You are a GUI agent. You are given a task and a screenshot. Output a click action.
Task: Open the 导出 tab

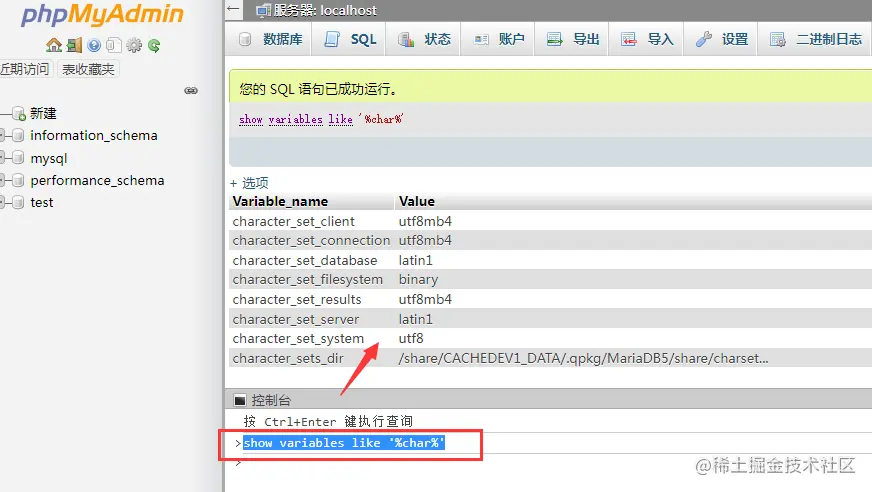point(572,39)
